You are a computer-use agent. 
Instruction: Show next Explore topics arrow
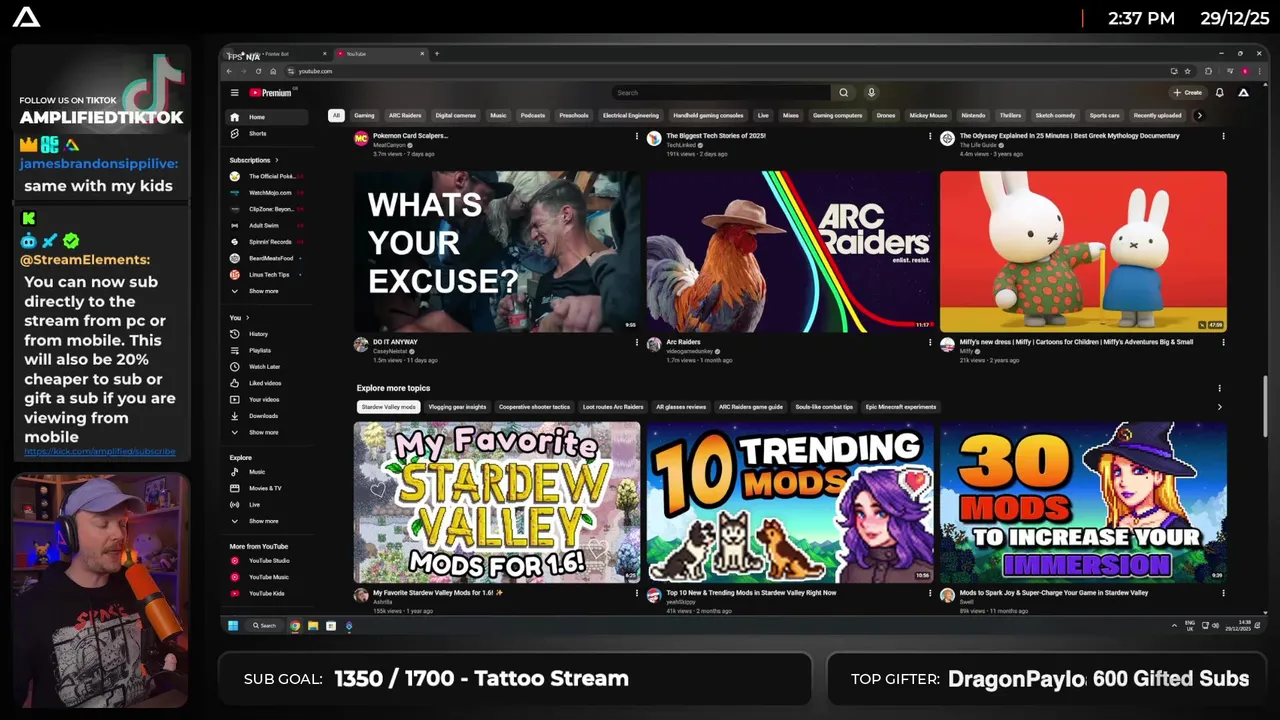(1219, 407)
